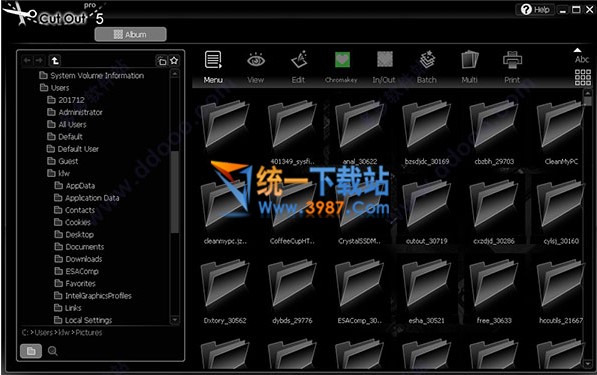597x375 pixels.
Task: Go up one folder level
Action: pos(55,61)
